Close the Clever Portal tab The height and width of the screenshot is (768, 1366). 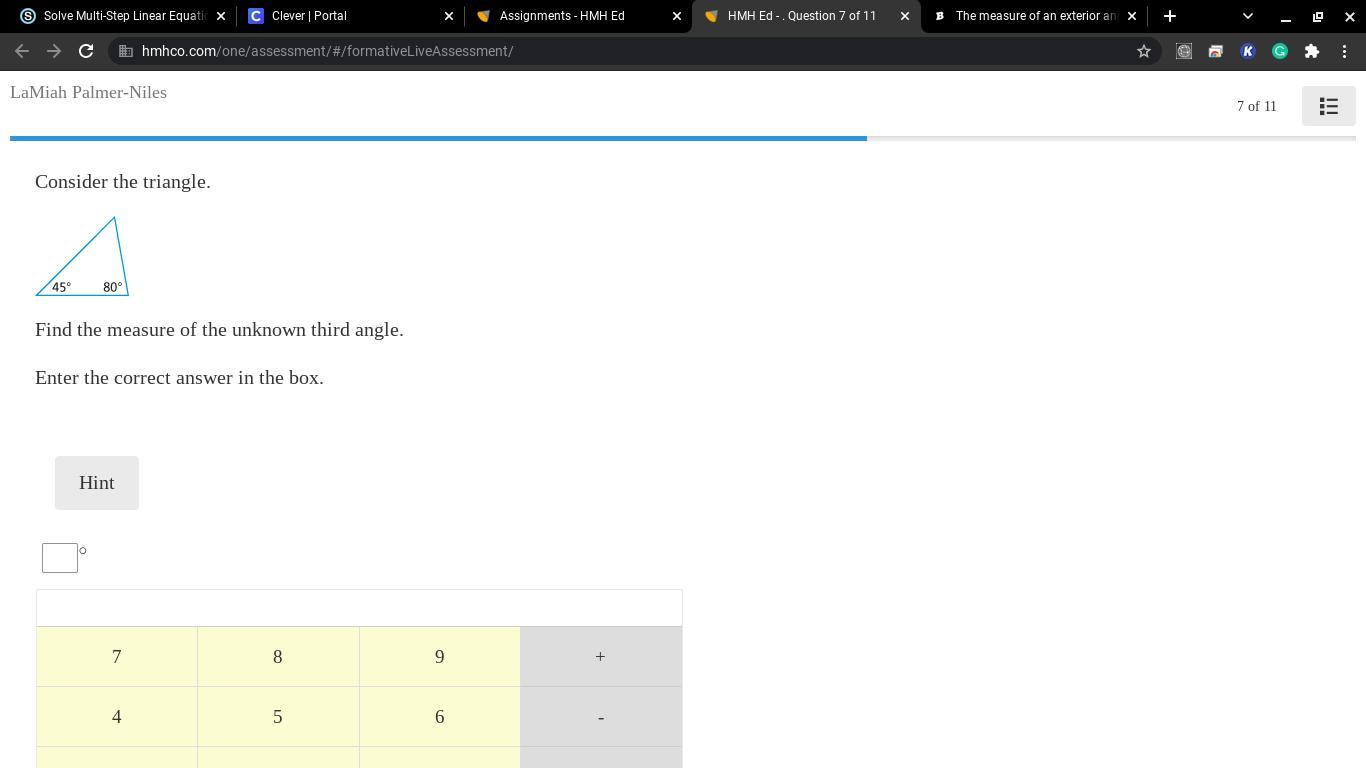pyautogui.click(x=449, y=16)
